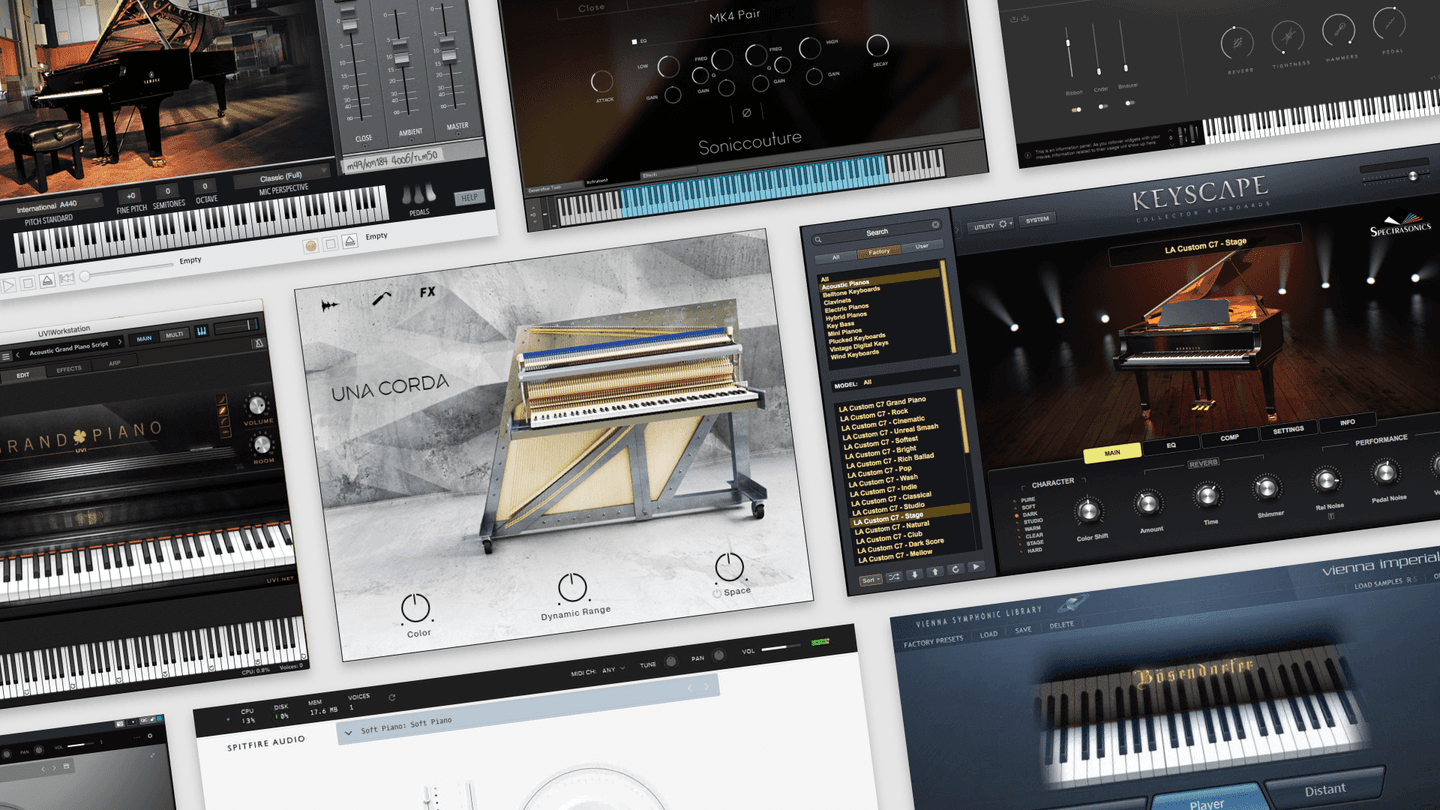This screenshot has height=810, width=1440.
Task: Select the ARP tab in UVI Workstation
Action: pyautogui.click(x=114, y=363)
